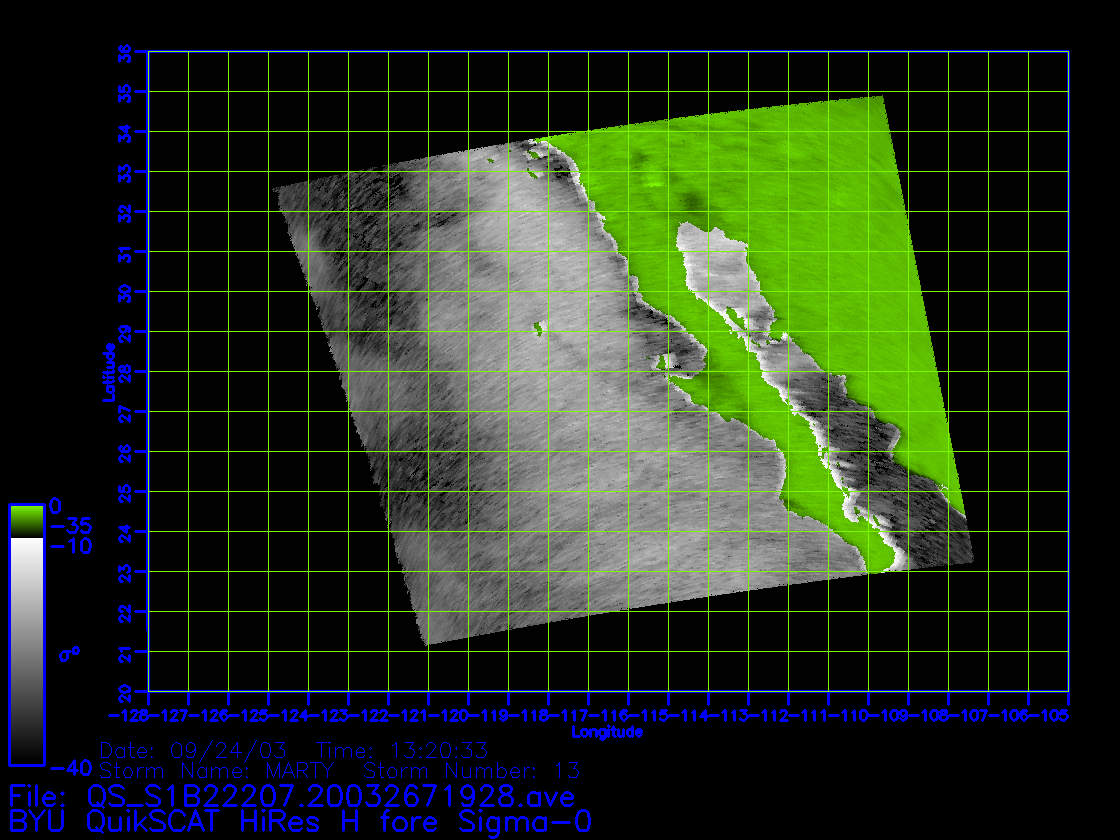Click the Latitude axis title
Screen dimensions: 1120x840
point(106,372)
